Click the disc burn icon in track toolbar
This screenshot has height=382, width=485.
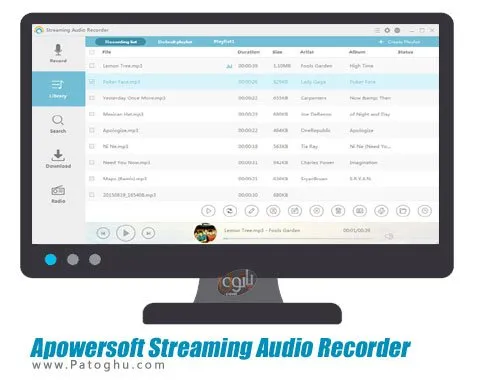click(x=317, y=211)
